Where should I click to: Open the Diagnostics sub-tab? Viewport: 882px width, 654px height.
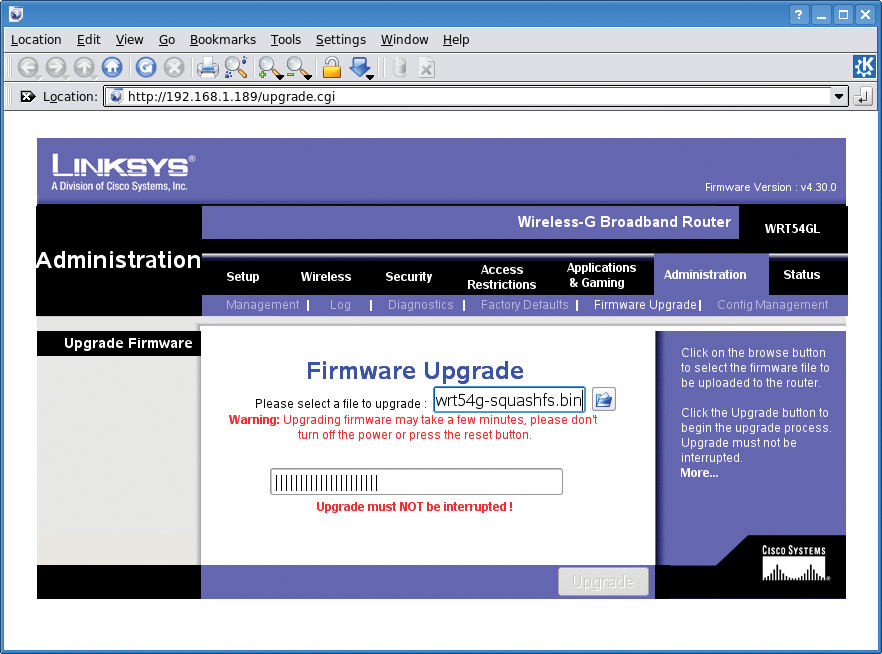click(420, 305)
